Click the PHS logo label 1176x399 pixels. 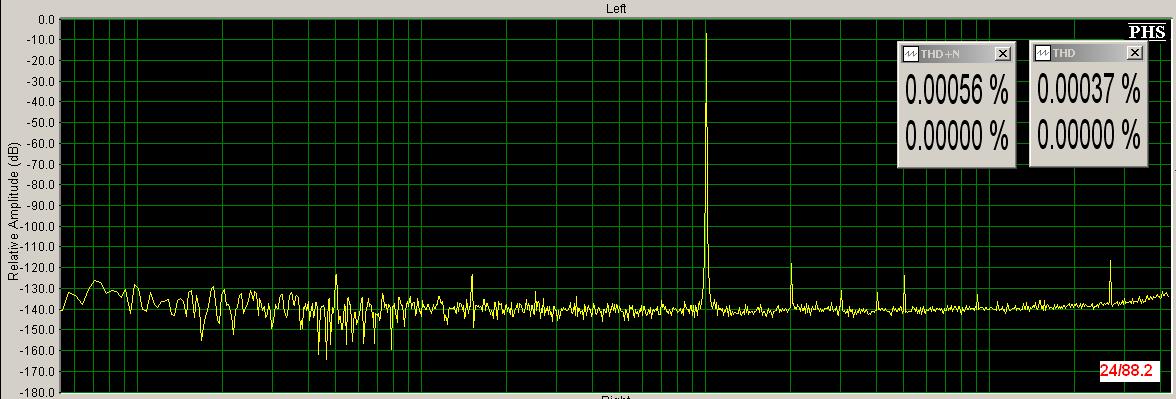1148,32
